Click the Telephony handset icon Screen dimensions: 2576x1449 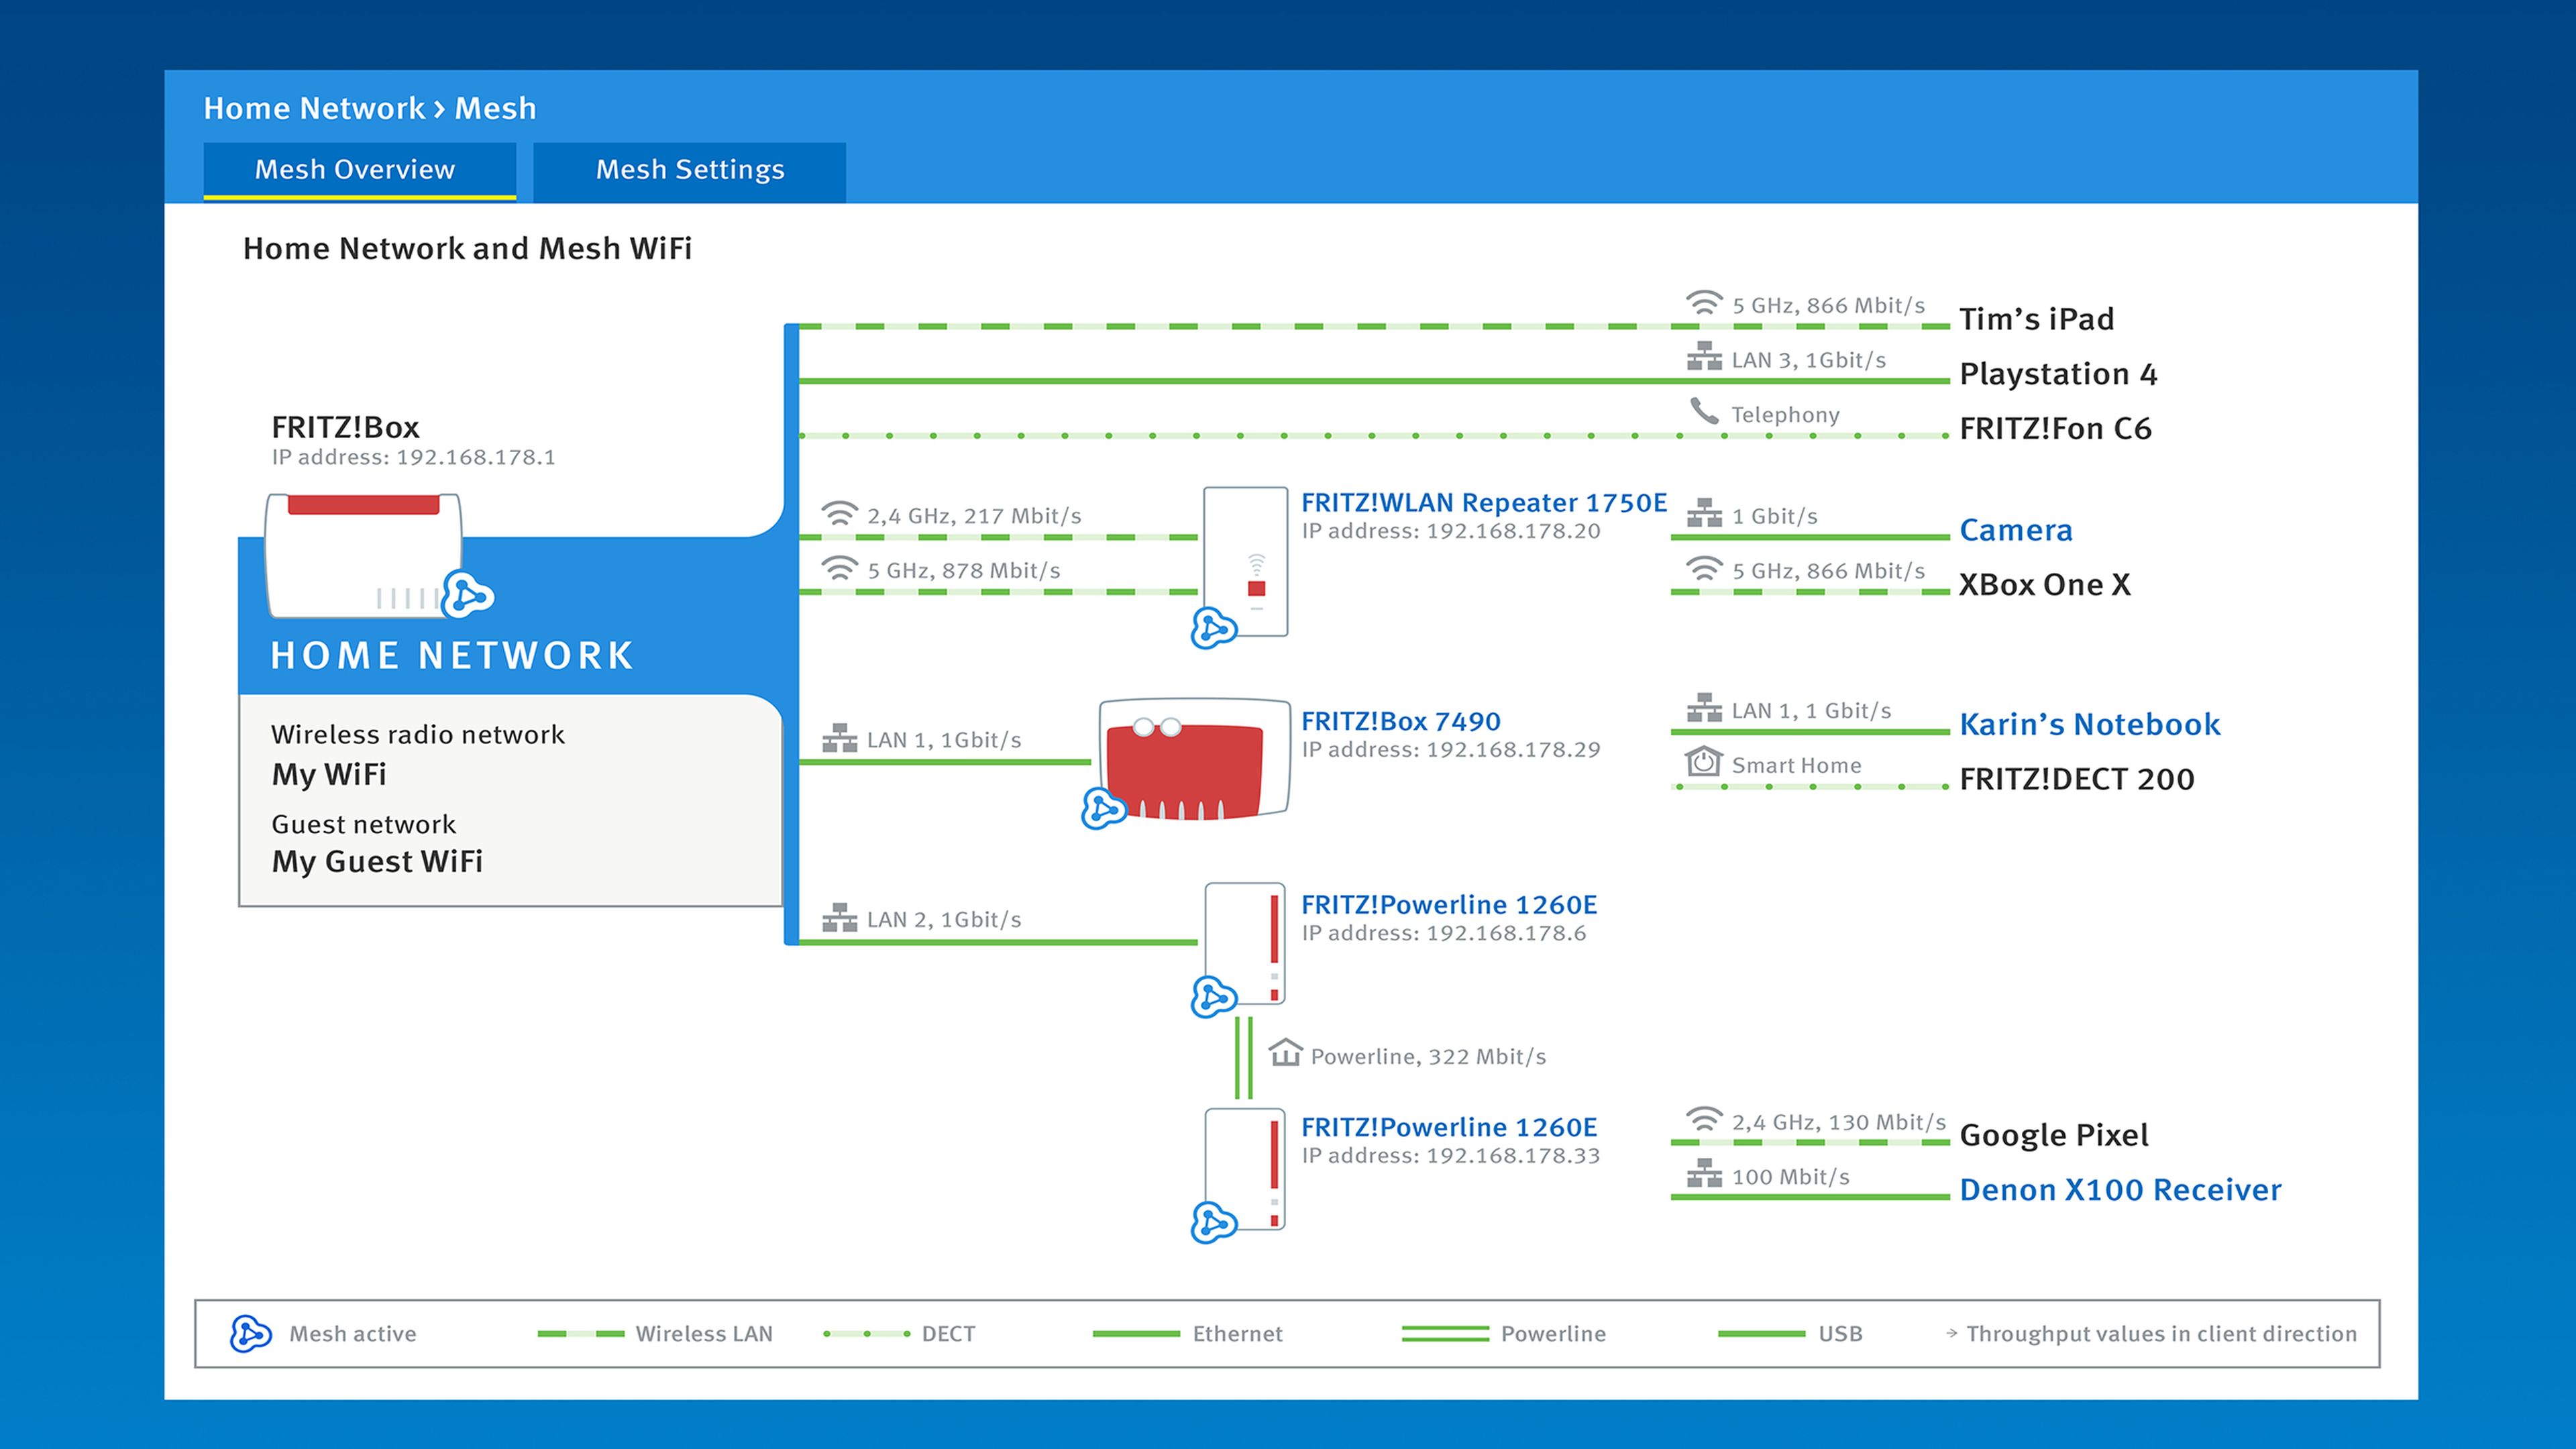pyautogui.click(x=1703, y=411)
